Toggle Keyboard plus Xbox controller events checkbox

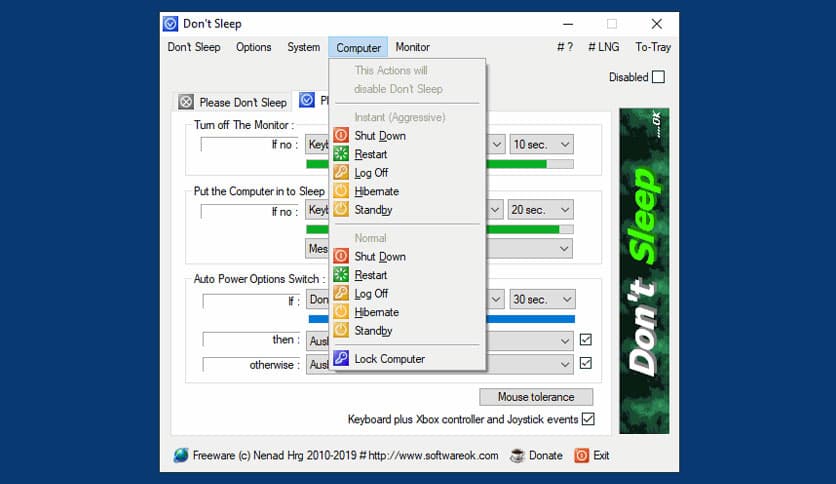pos(588,420)
